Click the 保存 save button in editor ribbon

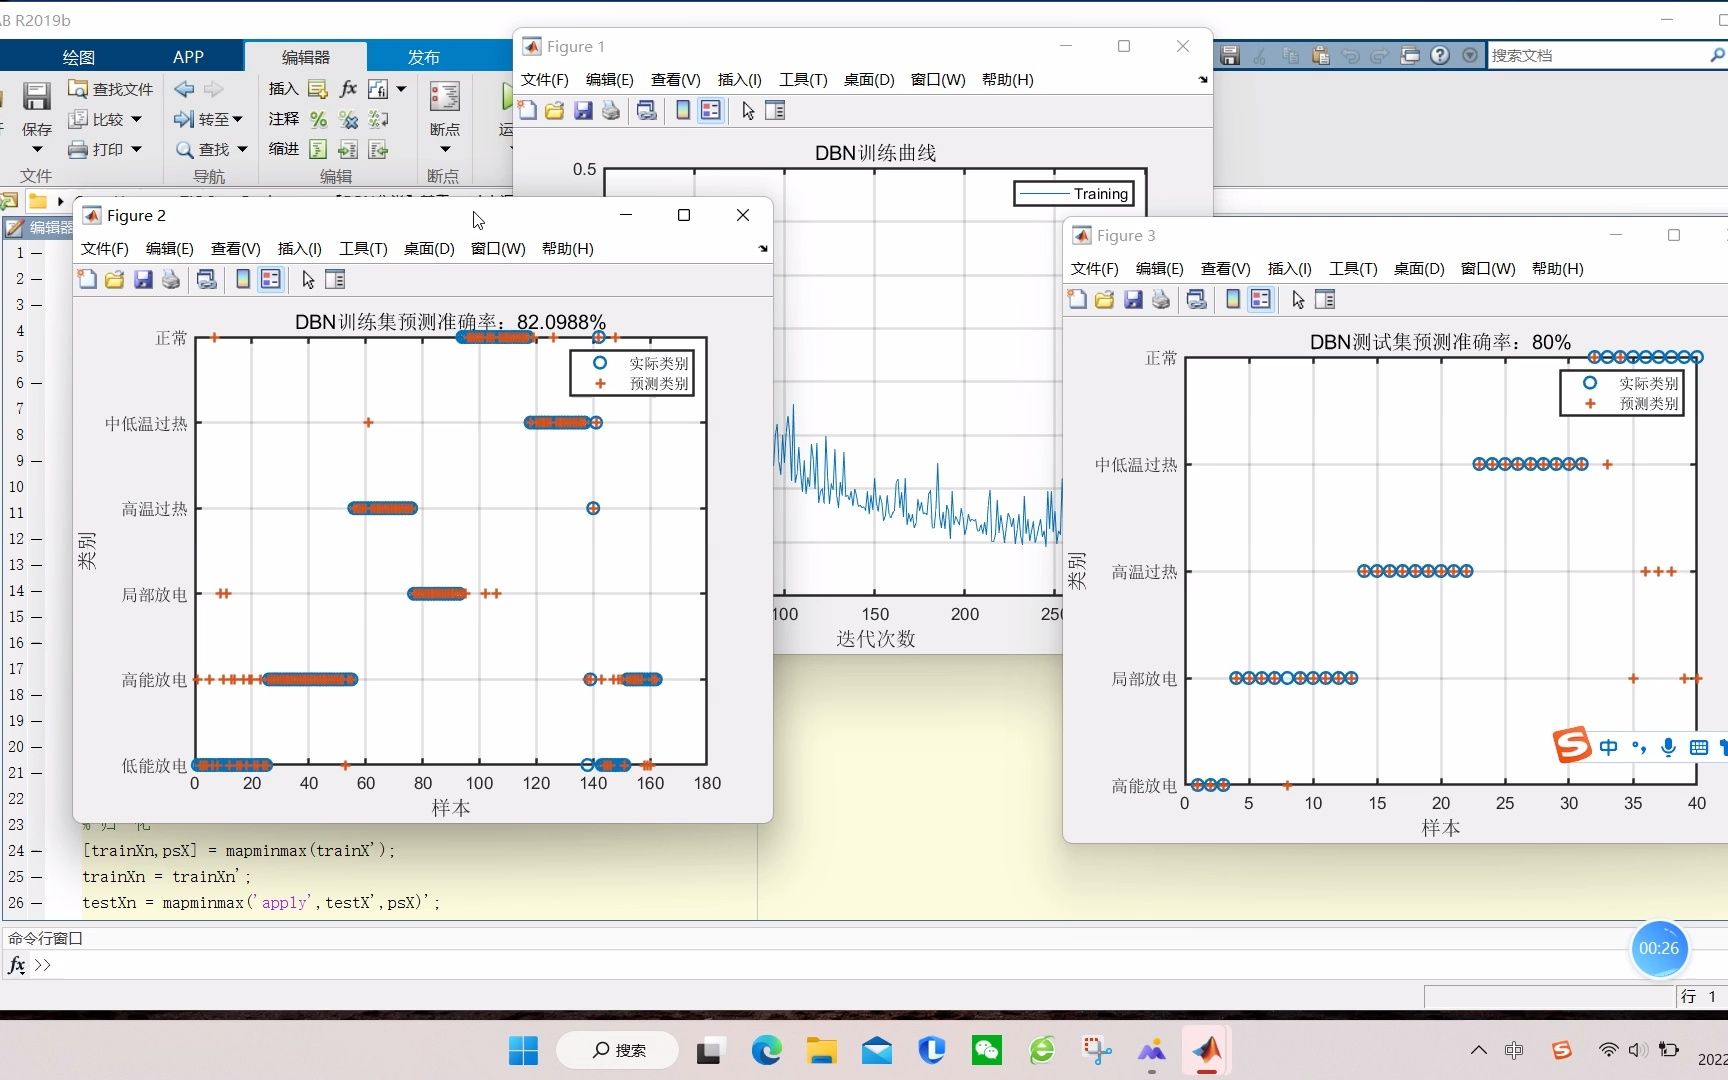(37, 110)
